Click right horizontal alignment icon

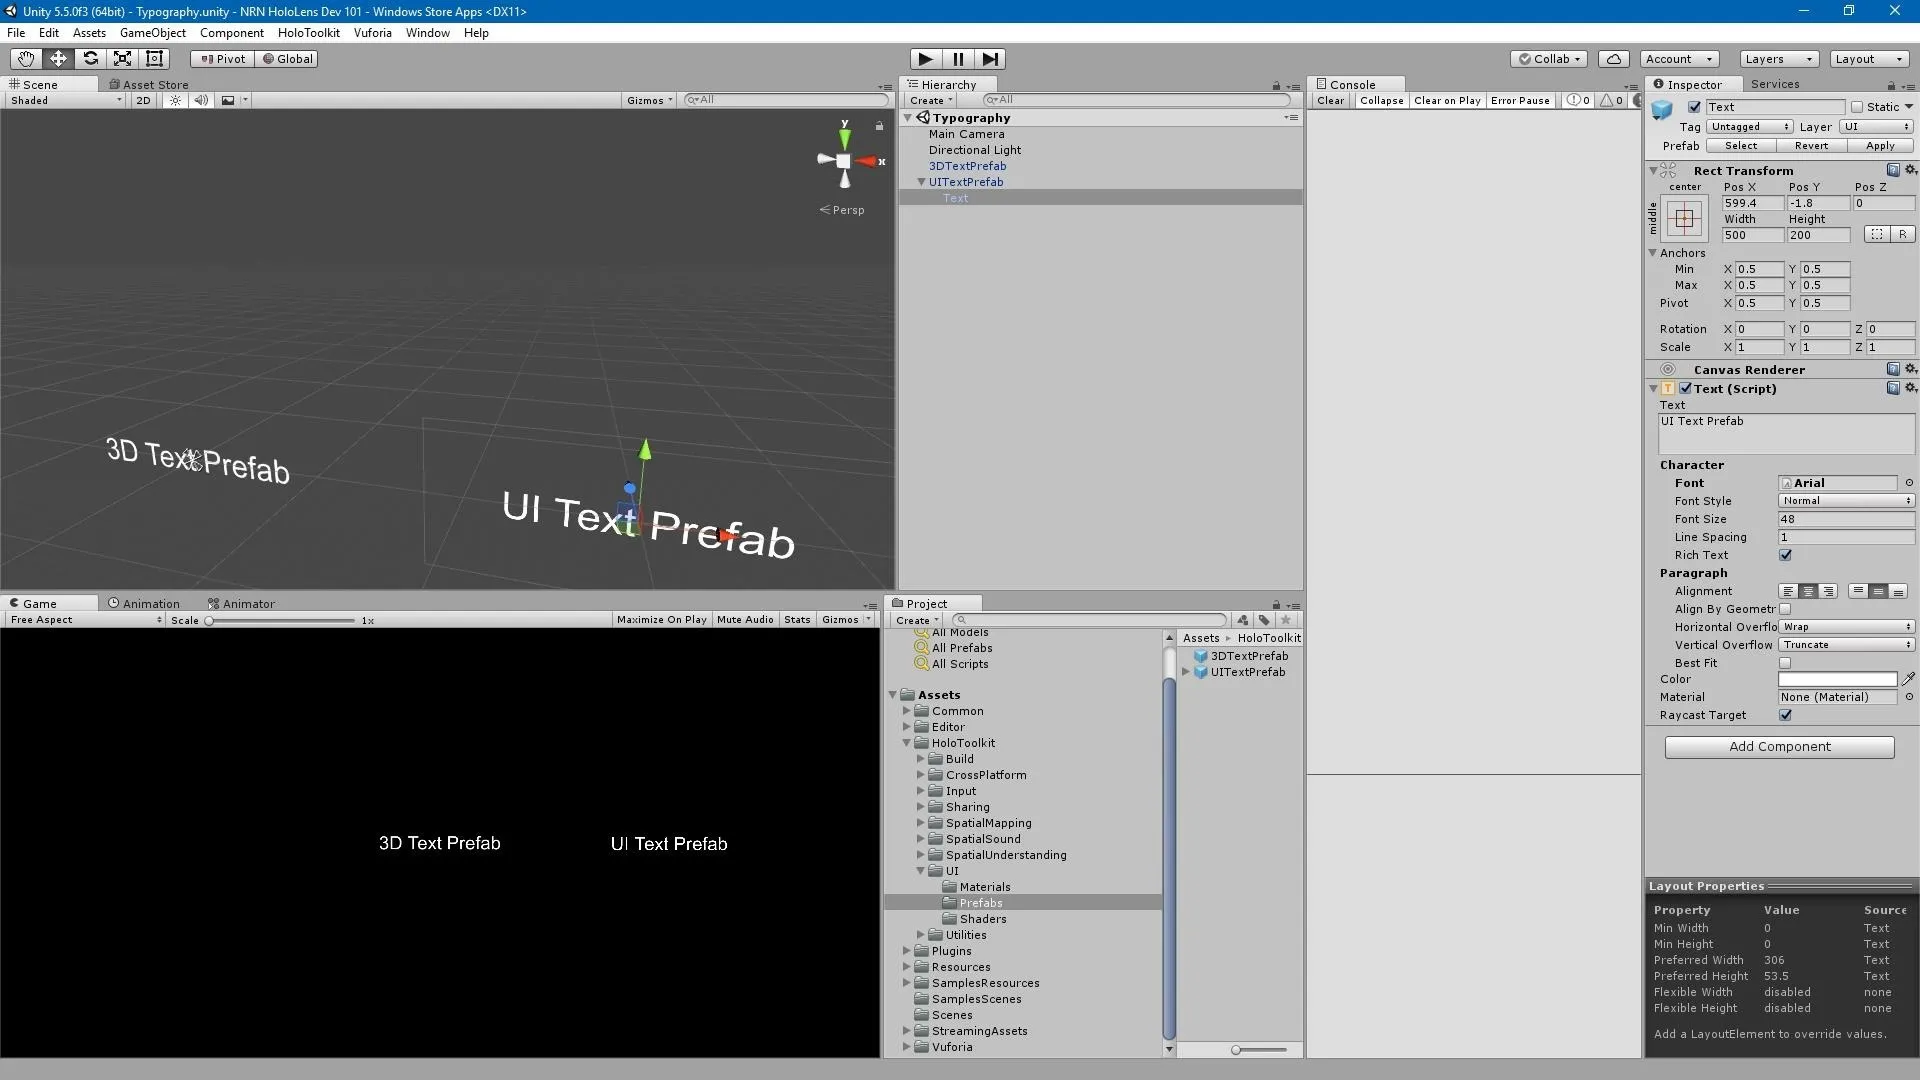(x=1828, y=591)
